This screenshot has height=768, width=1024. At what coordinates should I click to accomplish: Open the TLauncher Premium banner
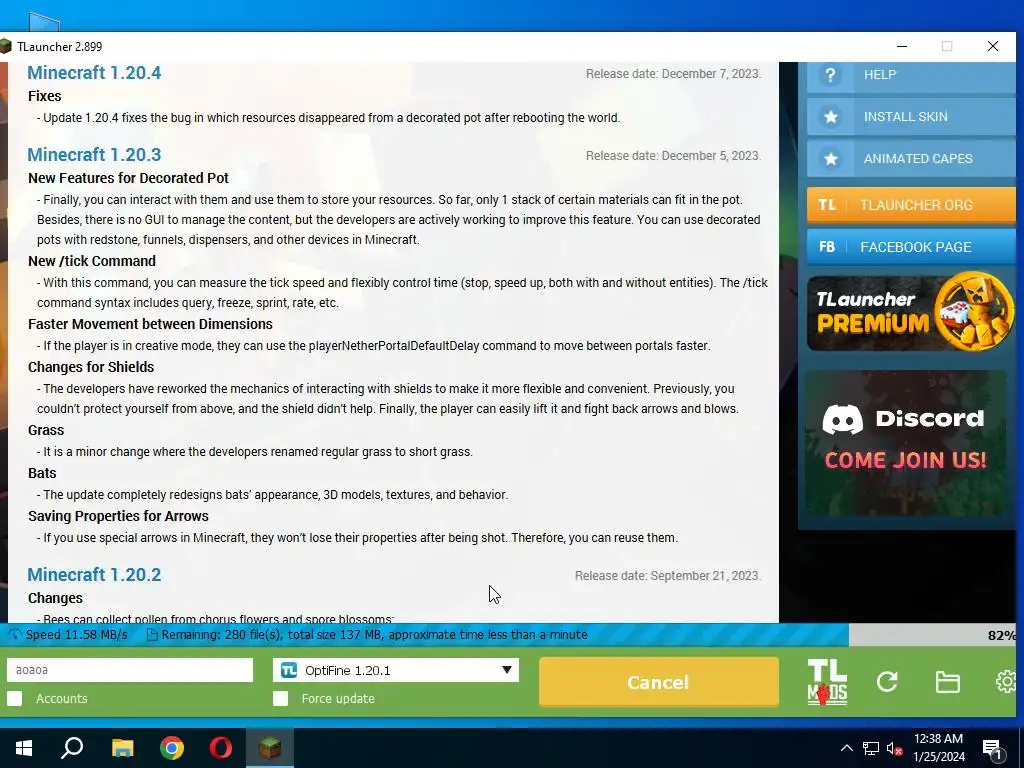click(x=911, y=312)
